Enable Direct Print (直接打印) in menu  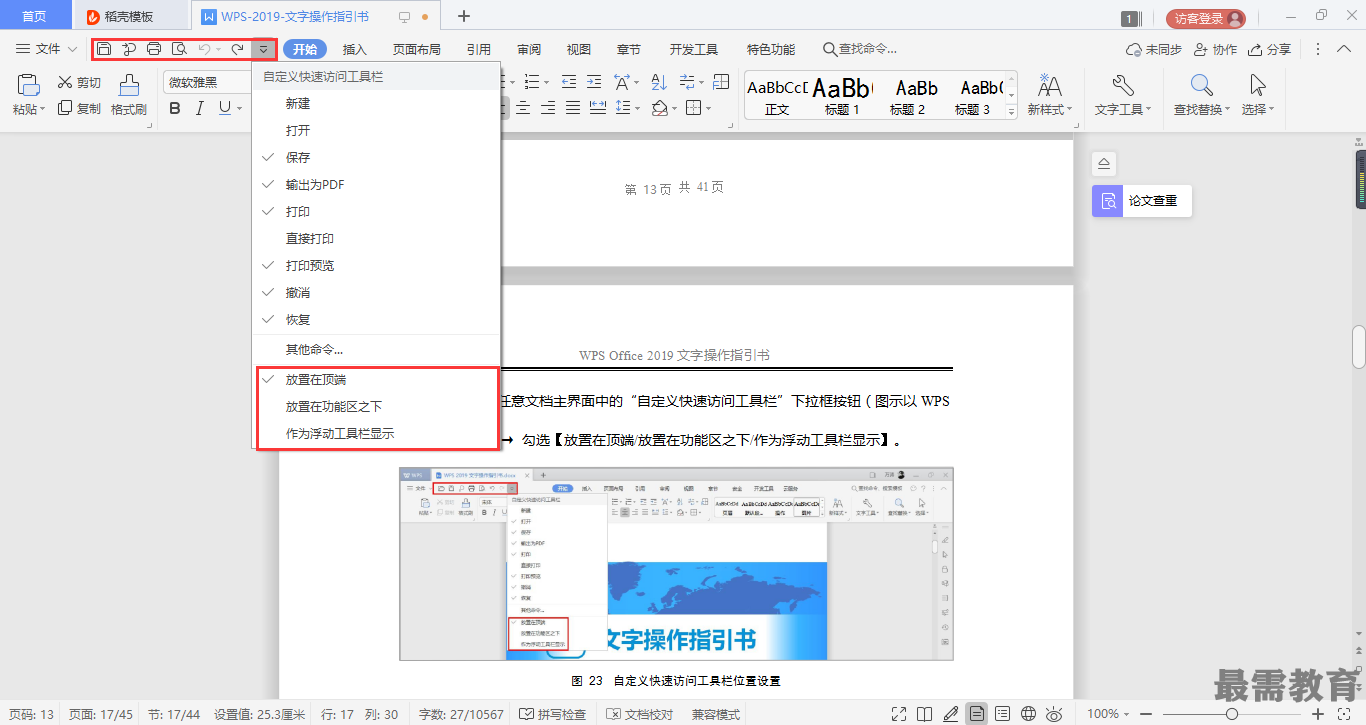pyautogui.click(x=376, y=239)
